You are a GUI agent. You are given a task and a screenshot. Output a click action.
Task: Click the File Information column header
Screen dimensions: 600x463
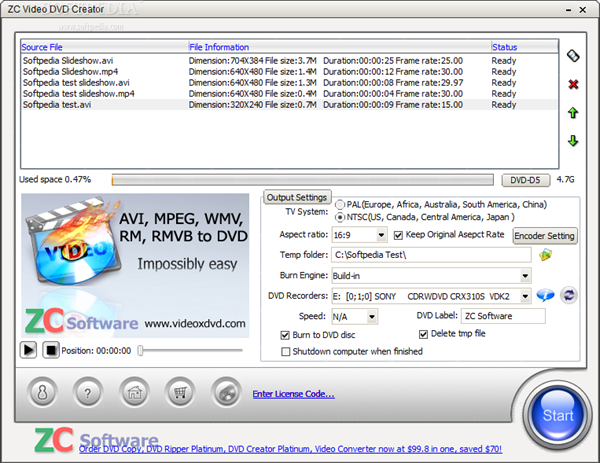pyautogui.click(x=340, y=47)
